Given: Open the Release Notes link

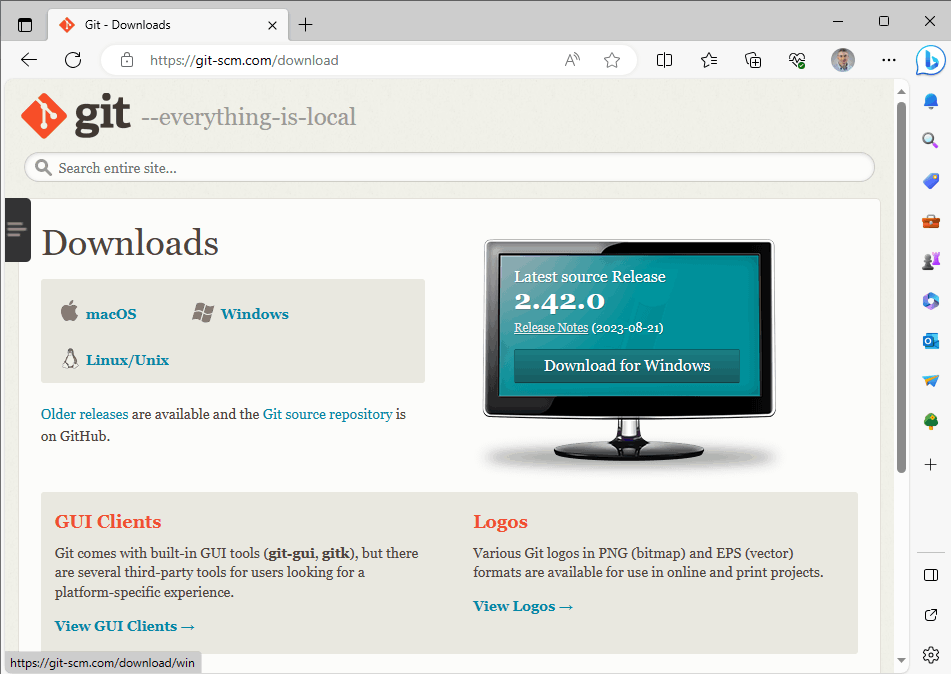Looking at the screenshot, I should click(551, 328).
